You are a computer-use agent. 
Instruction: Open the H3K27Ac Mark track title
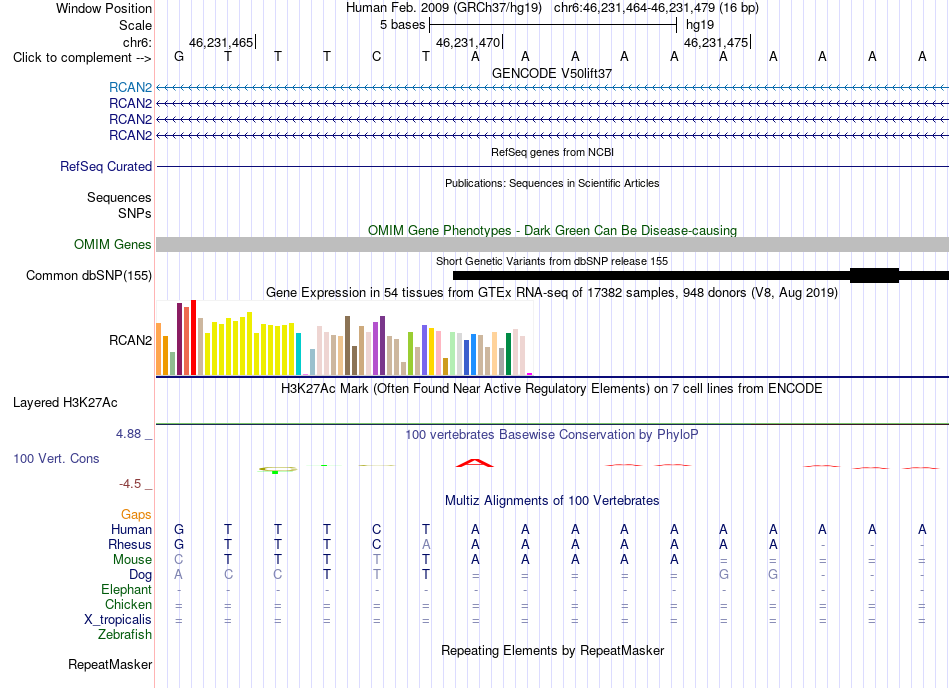(x=552, y=389)
